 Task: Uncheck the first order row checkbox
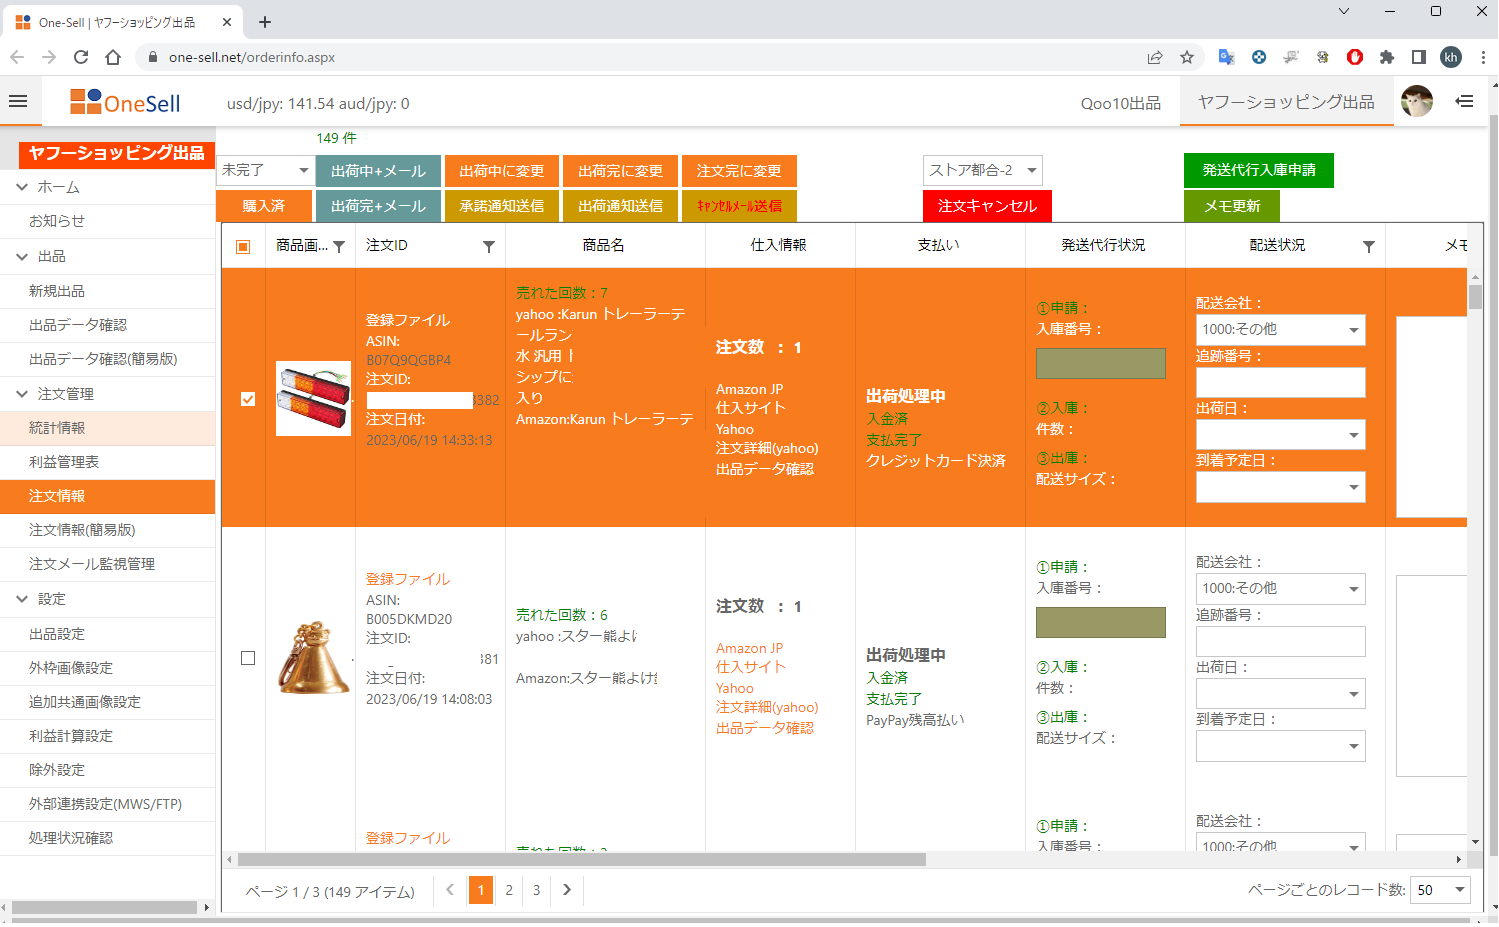(x=246, y=398)
